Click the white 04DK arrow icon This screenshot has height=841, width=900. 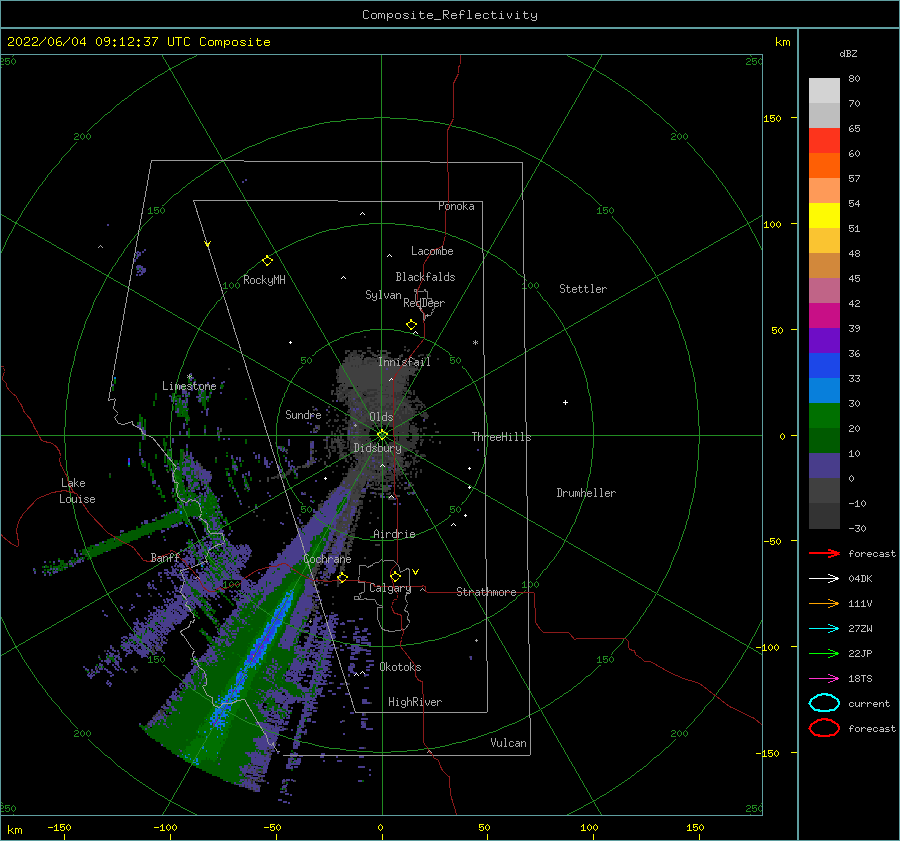point(824,578)
